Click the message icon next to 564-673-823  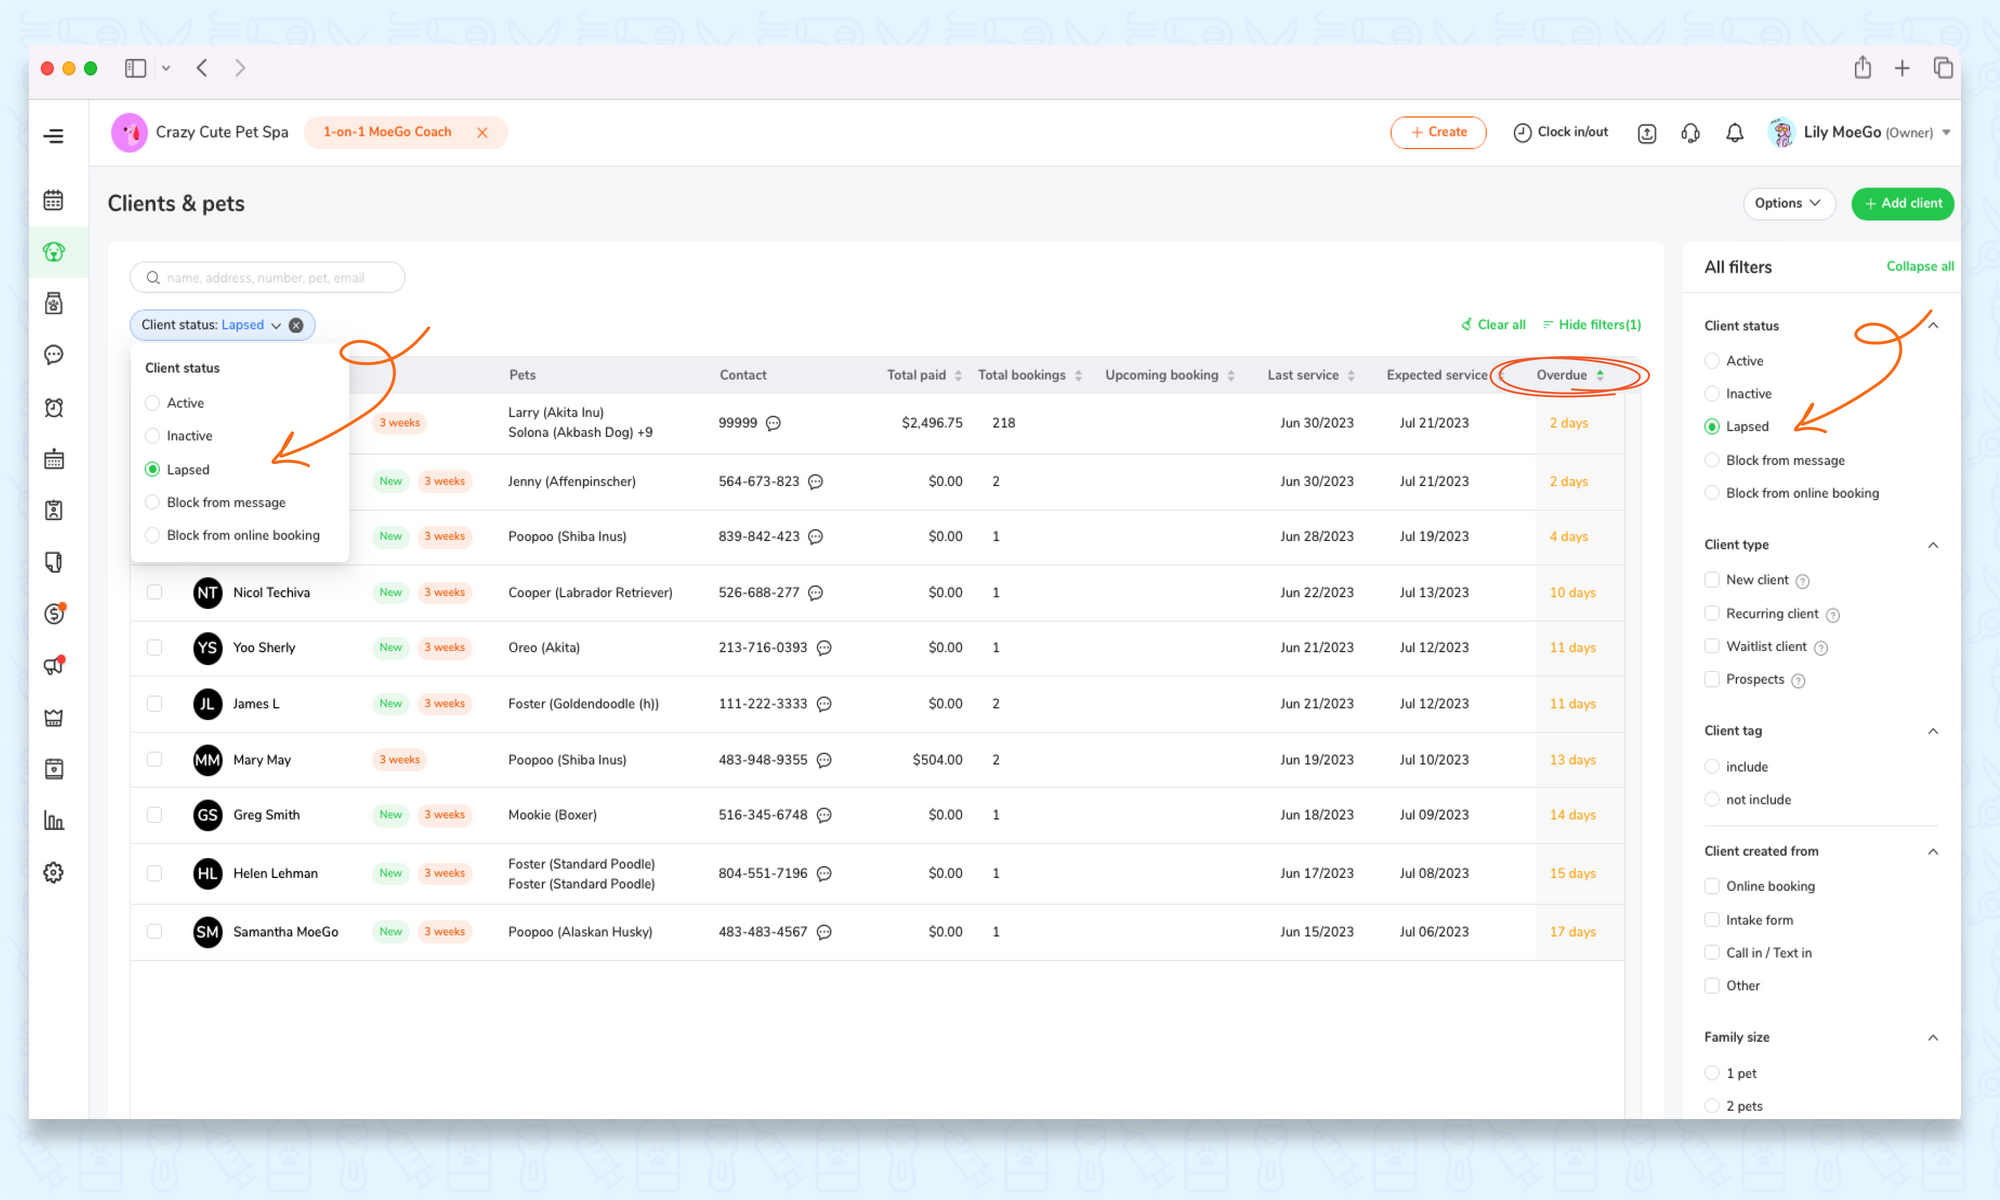pos(816,482)
